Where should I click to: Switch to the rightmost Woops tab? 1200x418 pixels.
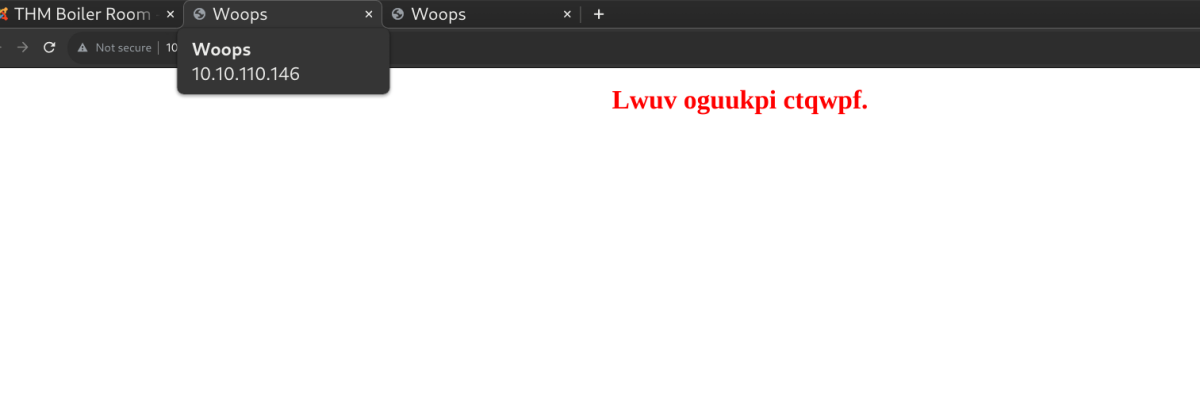[x=438, y=14]
